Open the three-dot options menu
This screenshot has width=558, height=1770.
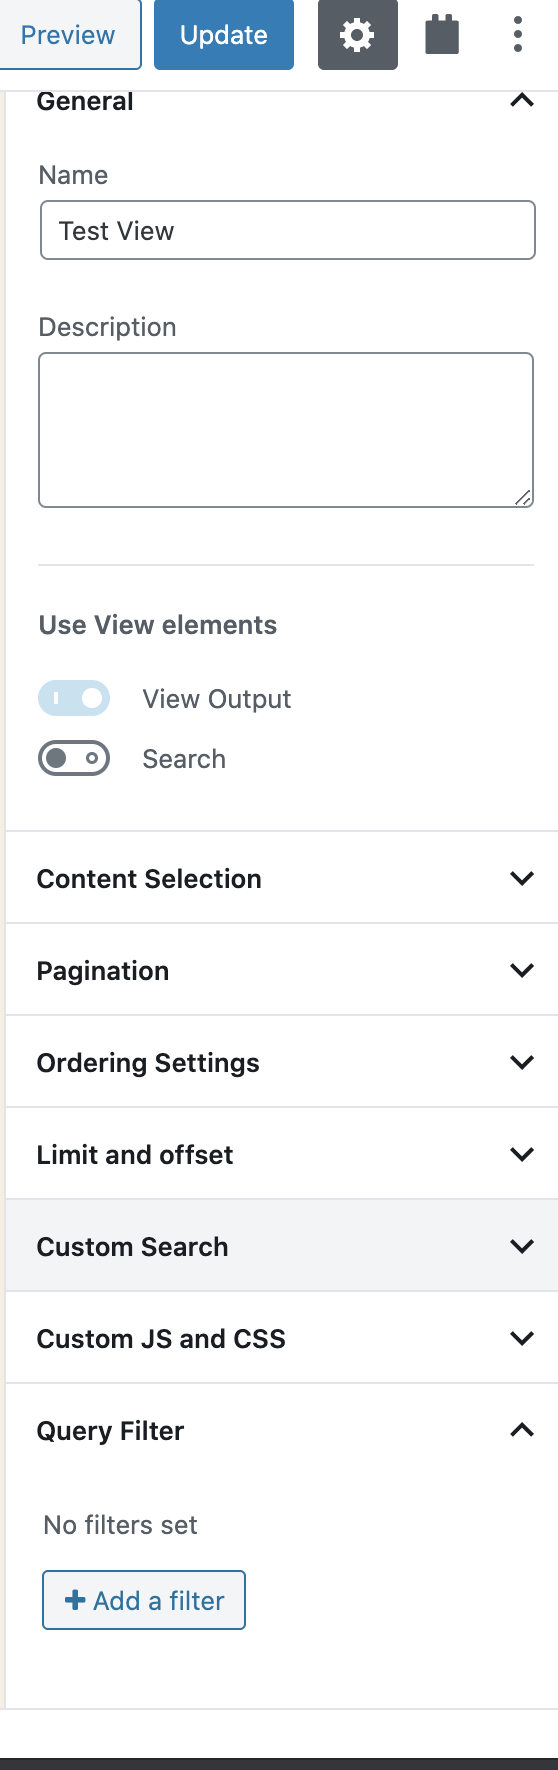518,35
